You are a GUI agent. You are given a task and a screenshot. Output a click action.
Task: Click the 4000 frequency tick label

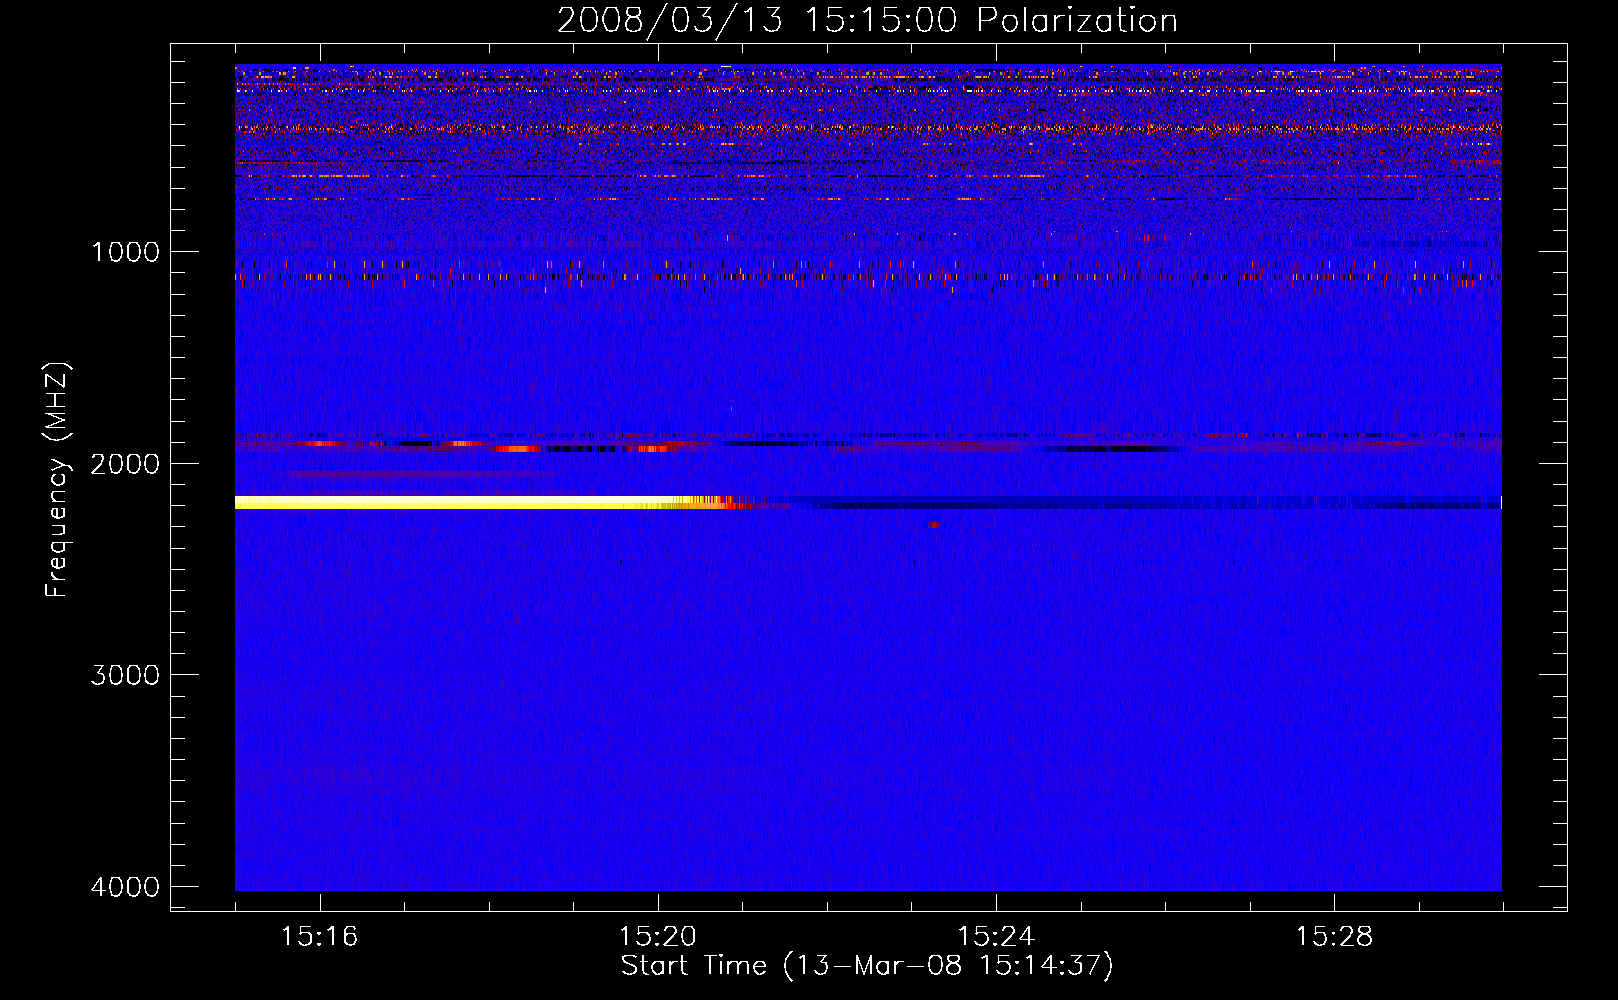pyautogui.click(x=125, y=887)
